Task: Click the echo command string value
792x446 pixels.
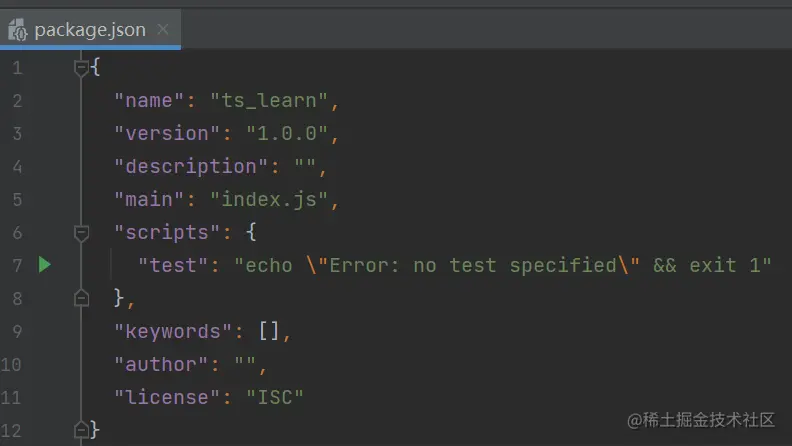Action: (x=503, y=265)
